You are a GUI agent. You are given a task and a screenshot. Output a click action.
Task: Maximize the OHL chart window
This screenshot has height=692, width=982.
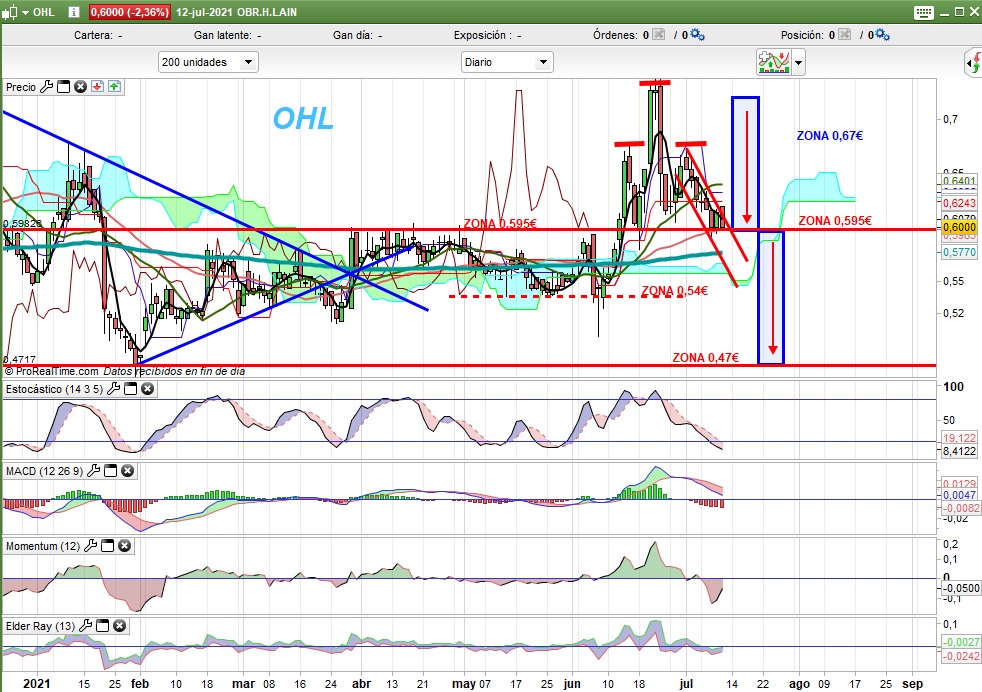(x=959, y=12)
